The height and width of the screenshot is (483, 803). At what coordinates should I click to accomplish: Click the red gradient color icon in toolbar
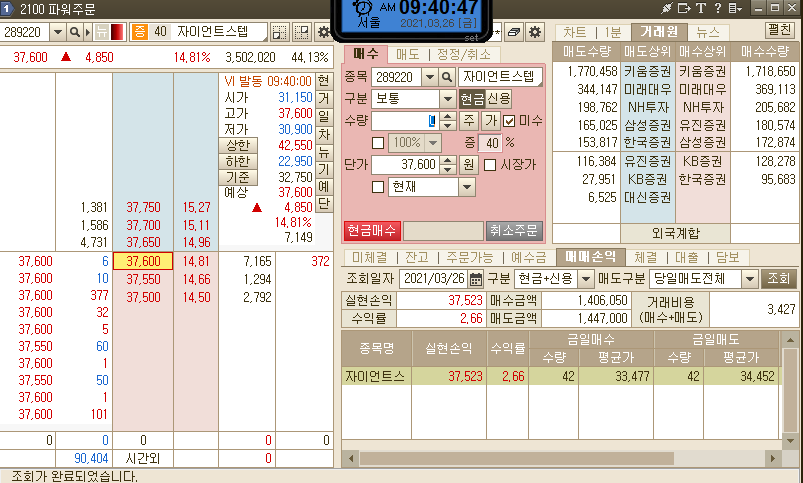117,32
